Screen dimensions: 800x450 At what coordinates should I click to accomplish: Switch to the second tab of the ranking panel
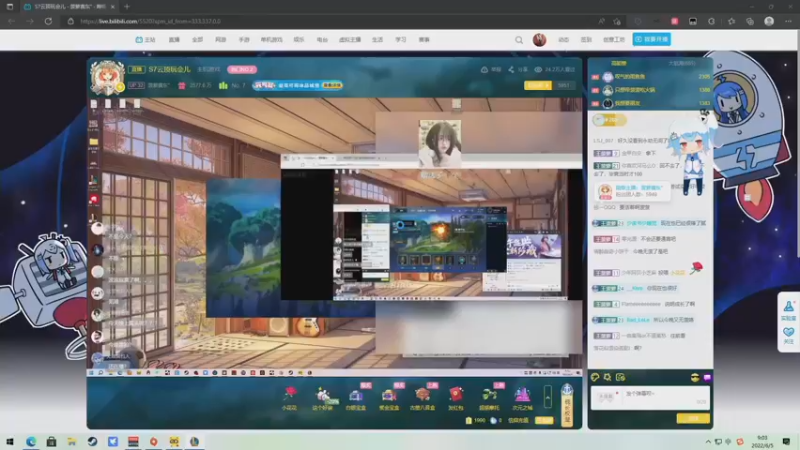[682, 63]
